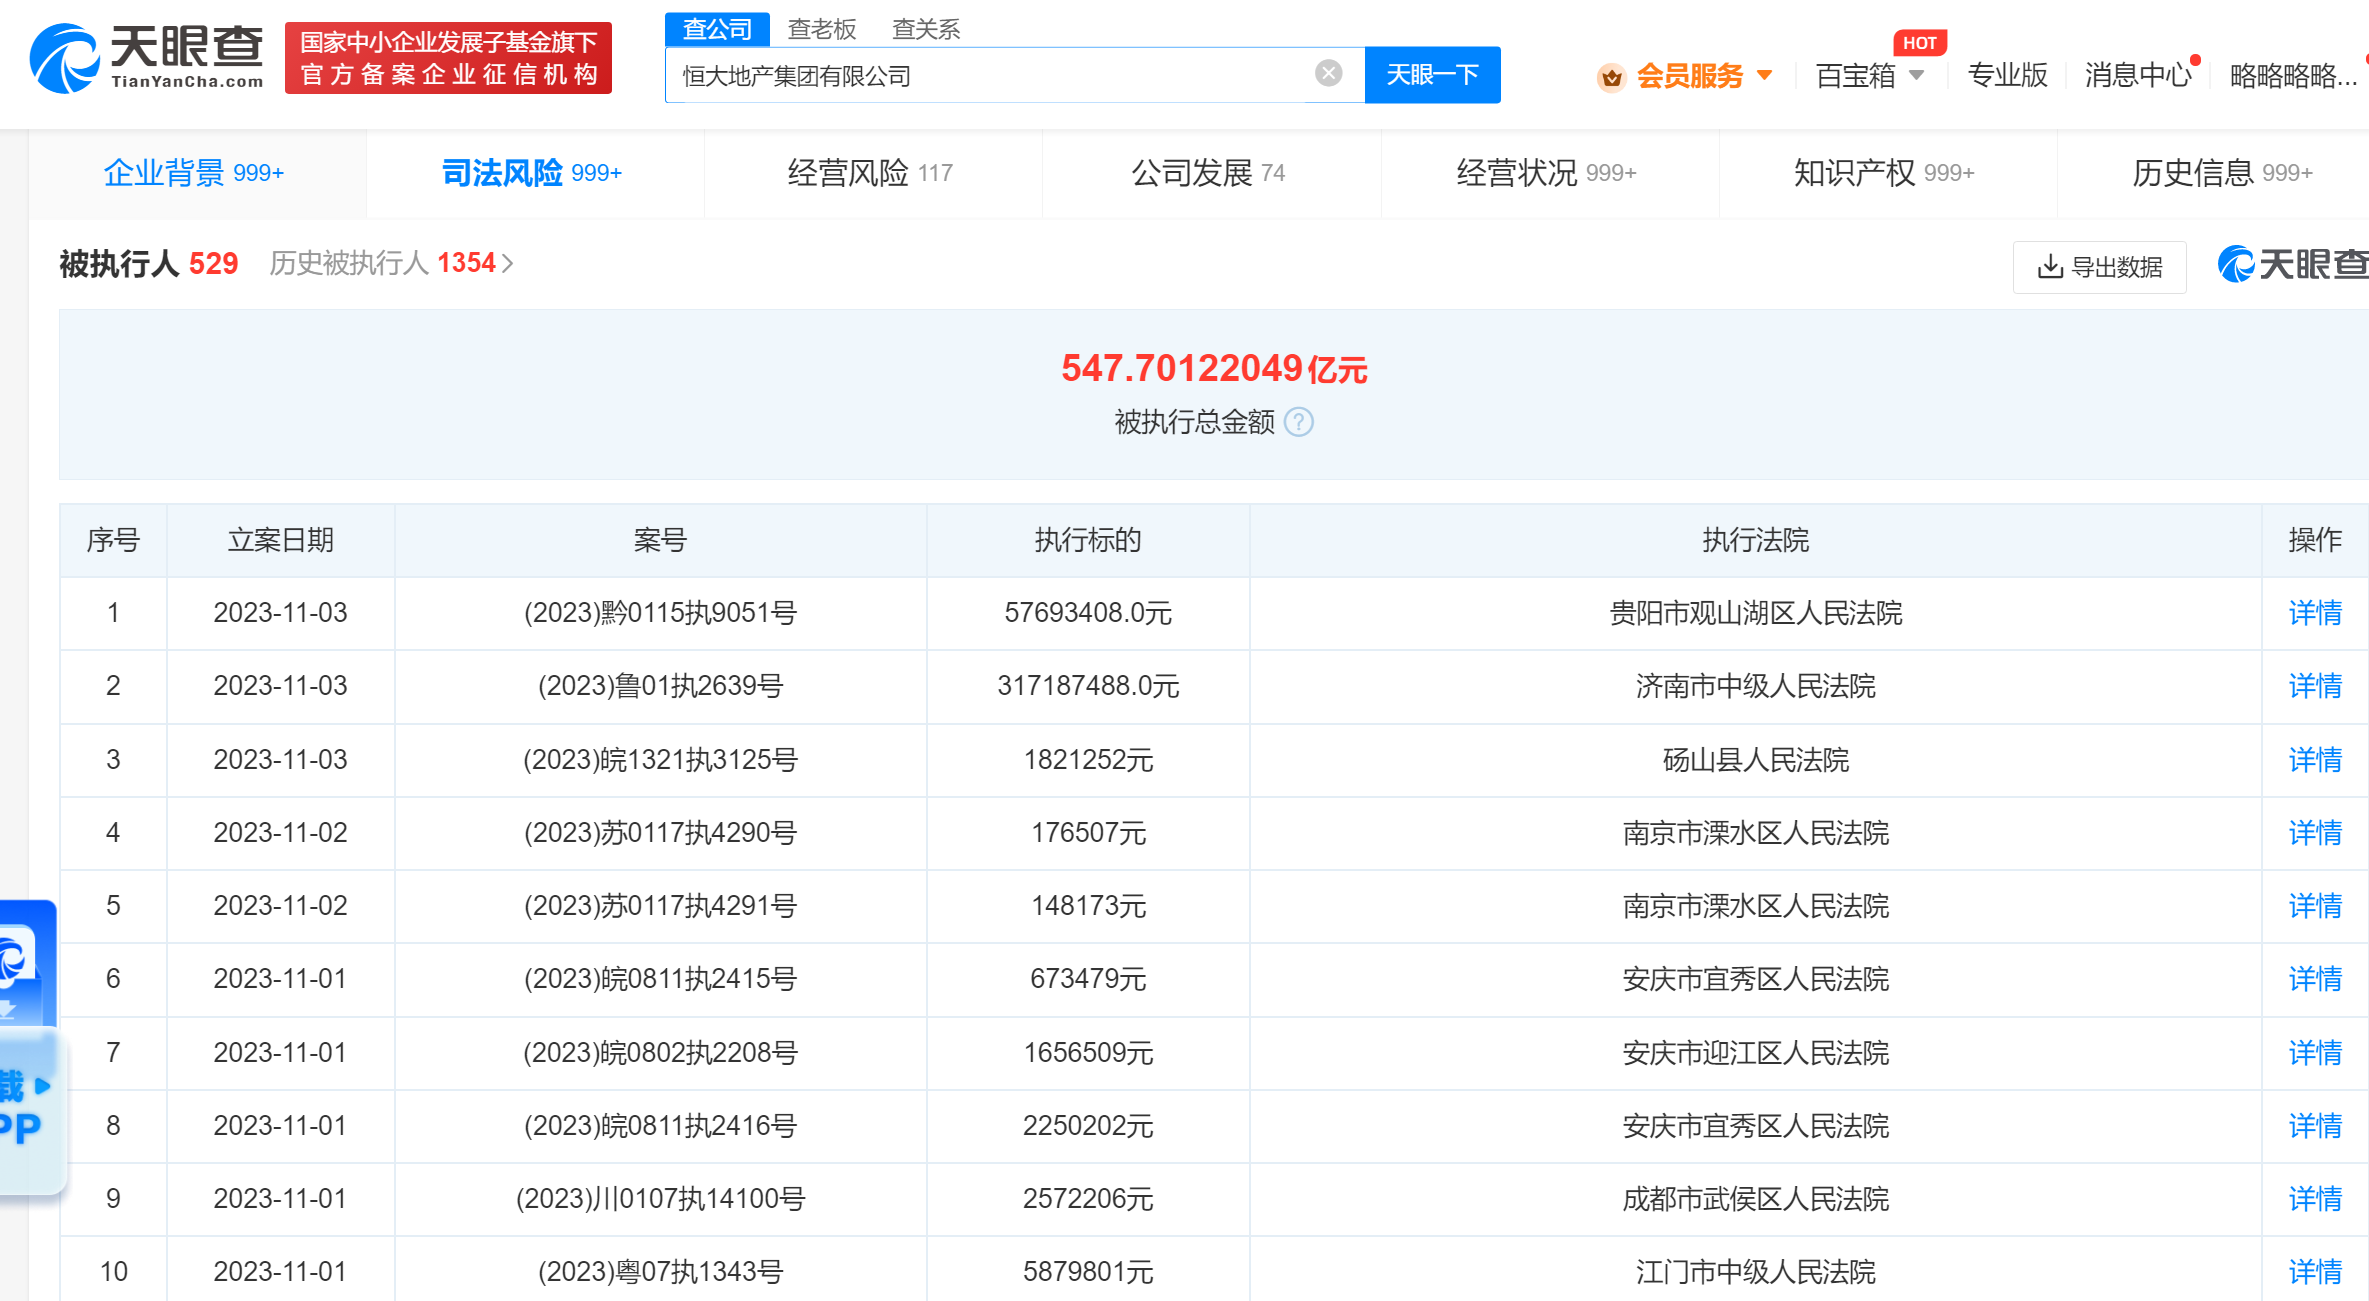Click amount 5879801元
The image size is (2369, 1301).
pyautogui.click(x=1088, y=1272)
